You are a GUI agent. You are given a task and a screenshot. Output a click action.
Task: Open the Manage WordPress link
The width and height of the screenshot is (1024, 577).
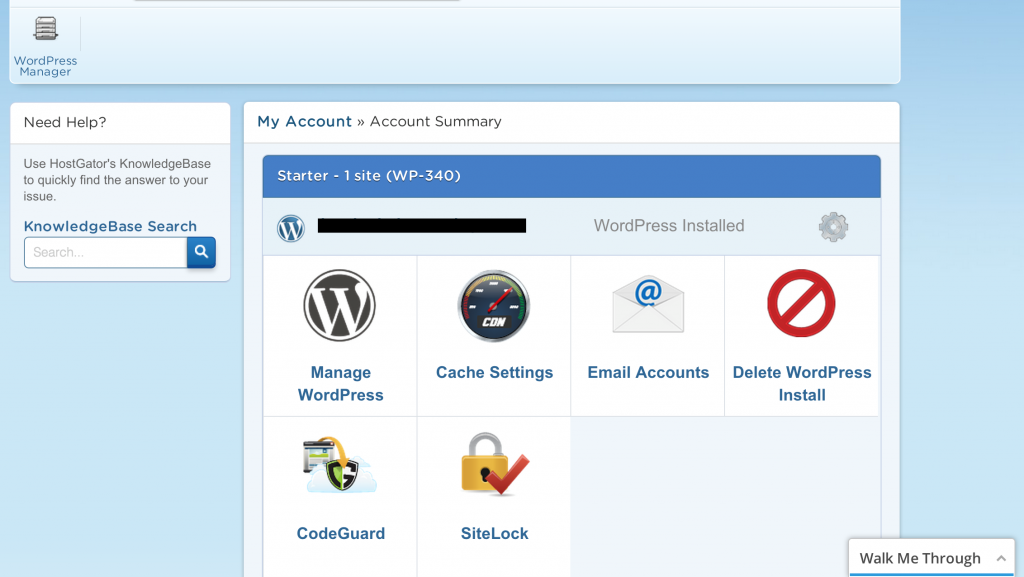point(340,384)
